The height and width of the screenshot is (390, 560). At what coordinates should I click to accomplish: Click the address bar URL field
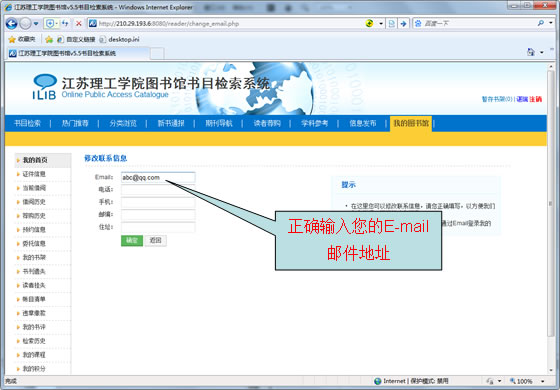click(x=229, y=24)
